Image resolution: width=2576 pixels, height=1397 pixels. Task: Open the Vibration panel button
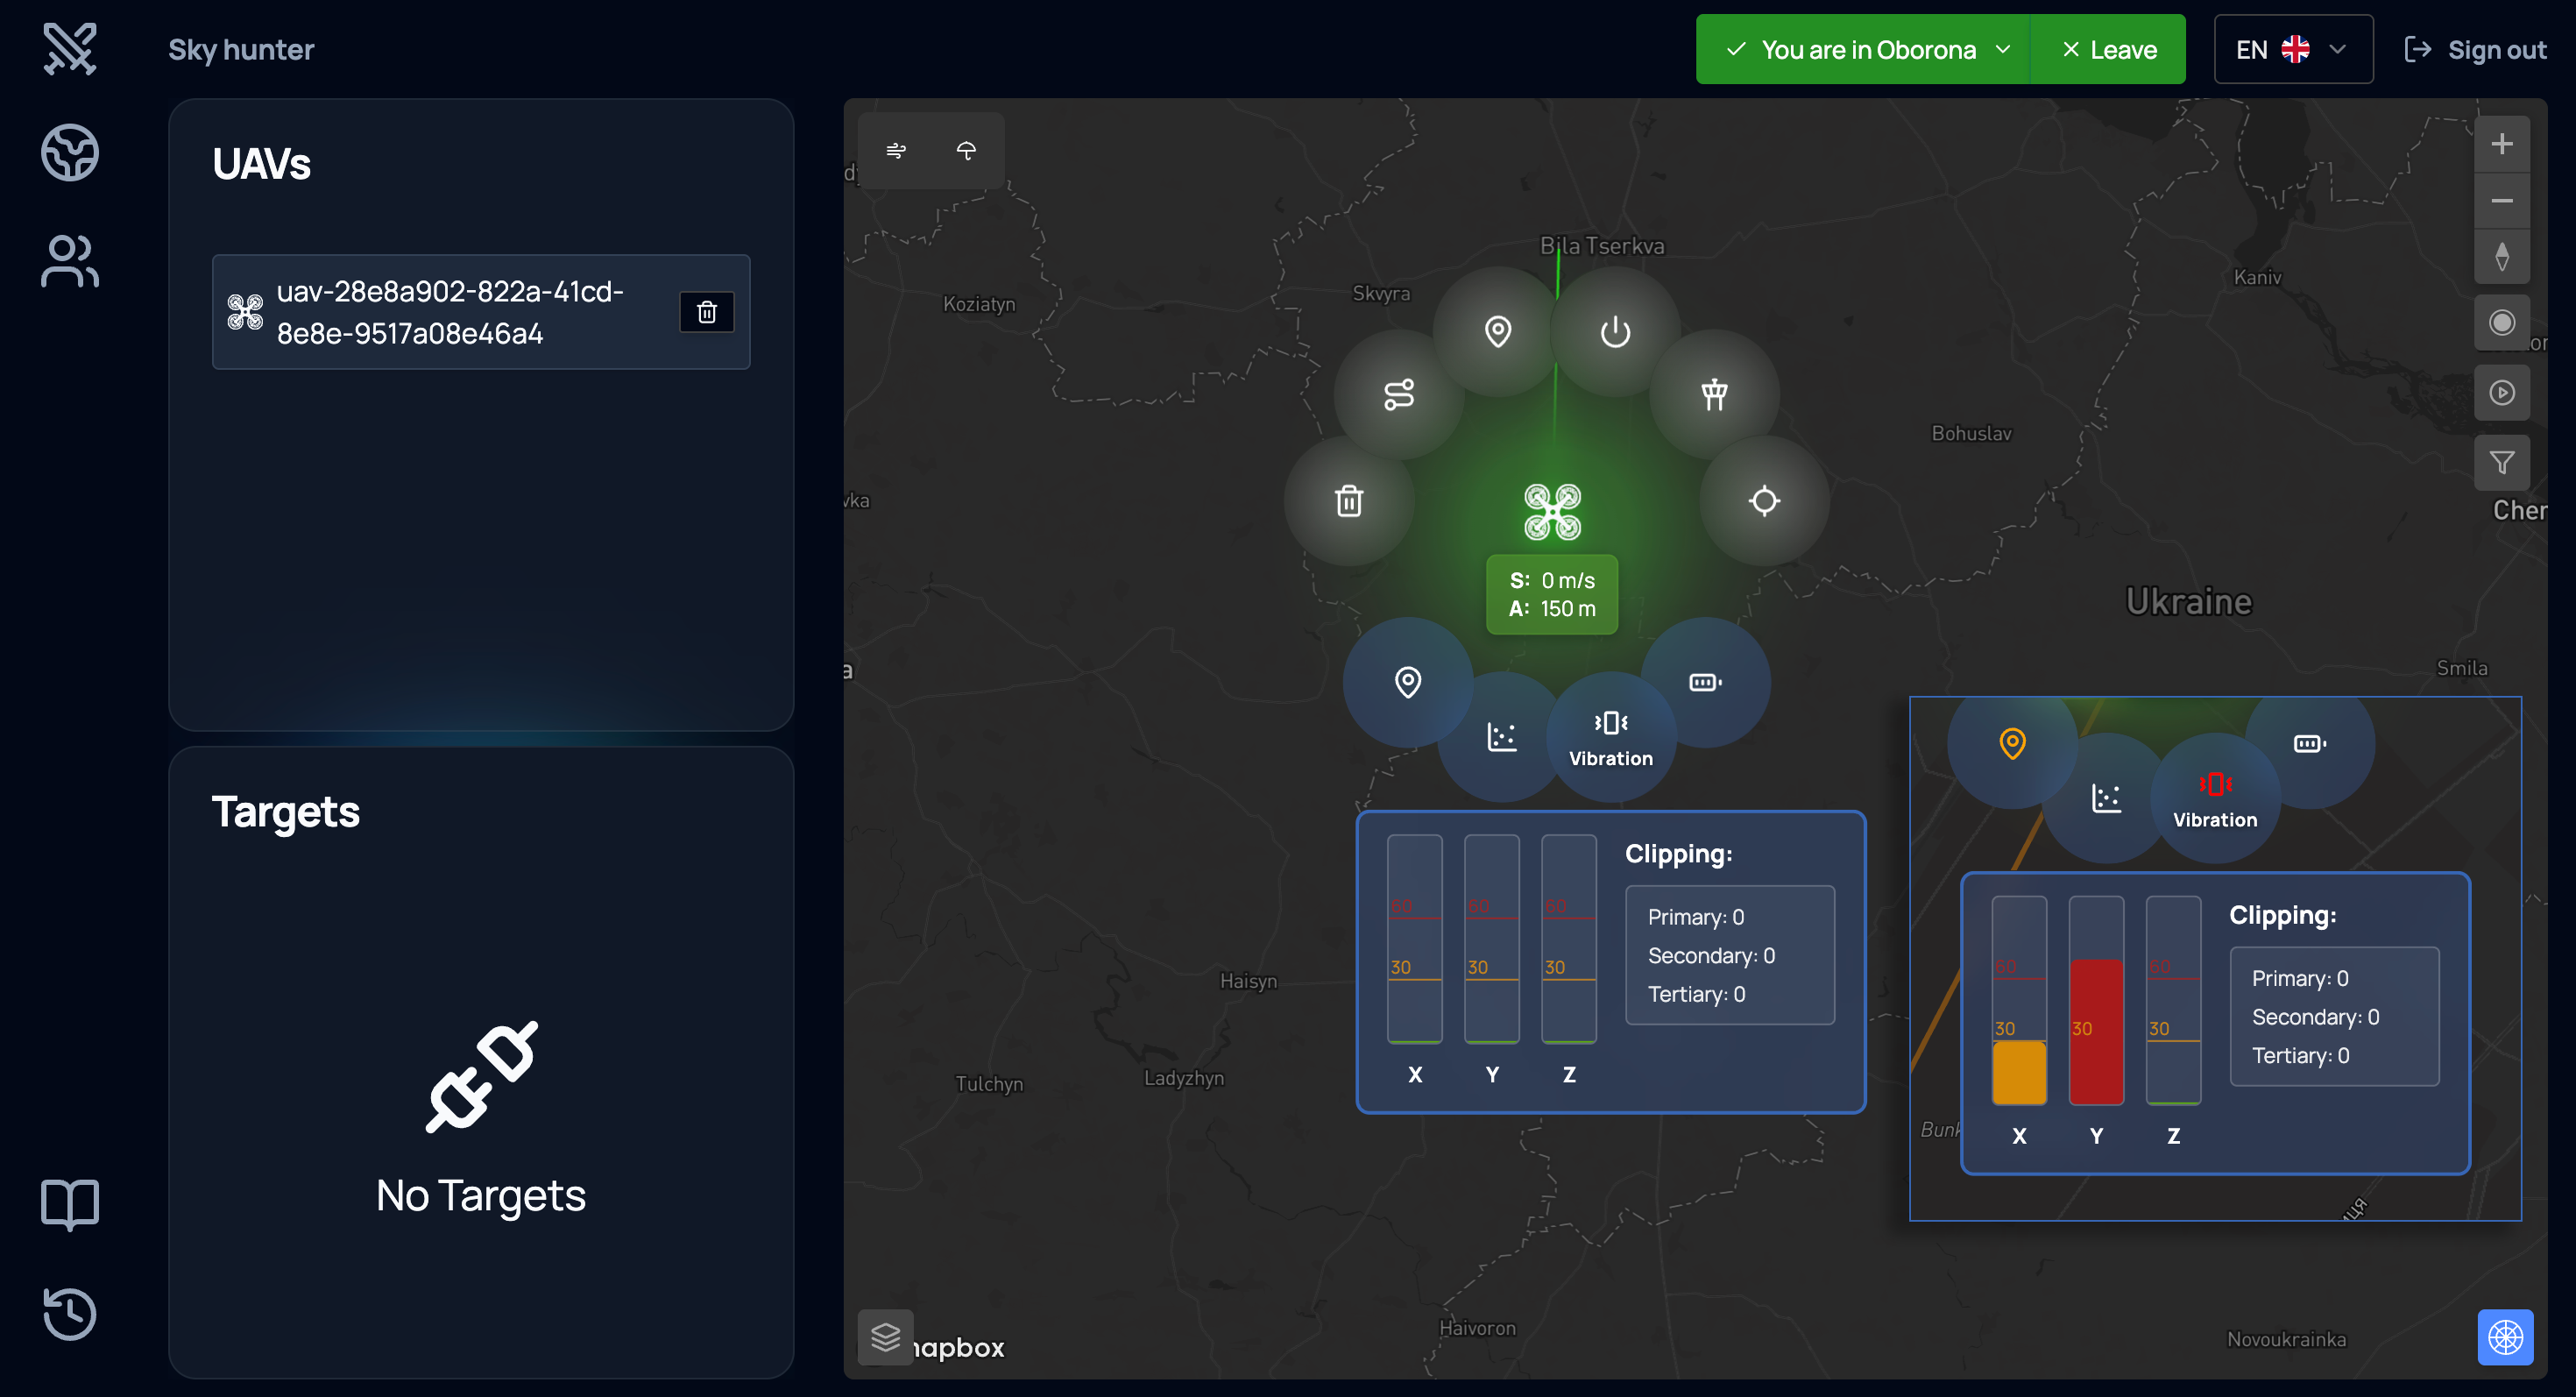point(1610,737)
